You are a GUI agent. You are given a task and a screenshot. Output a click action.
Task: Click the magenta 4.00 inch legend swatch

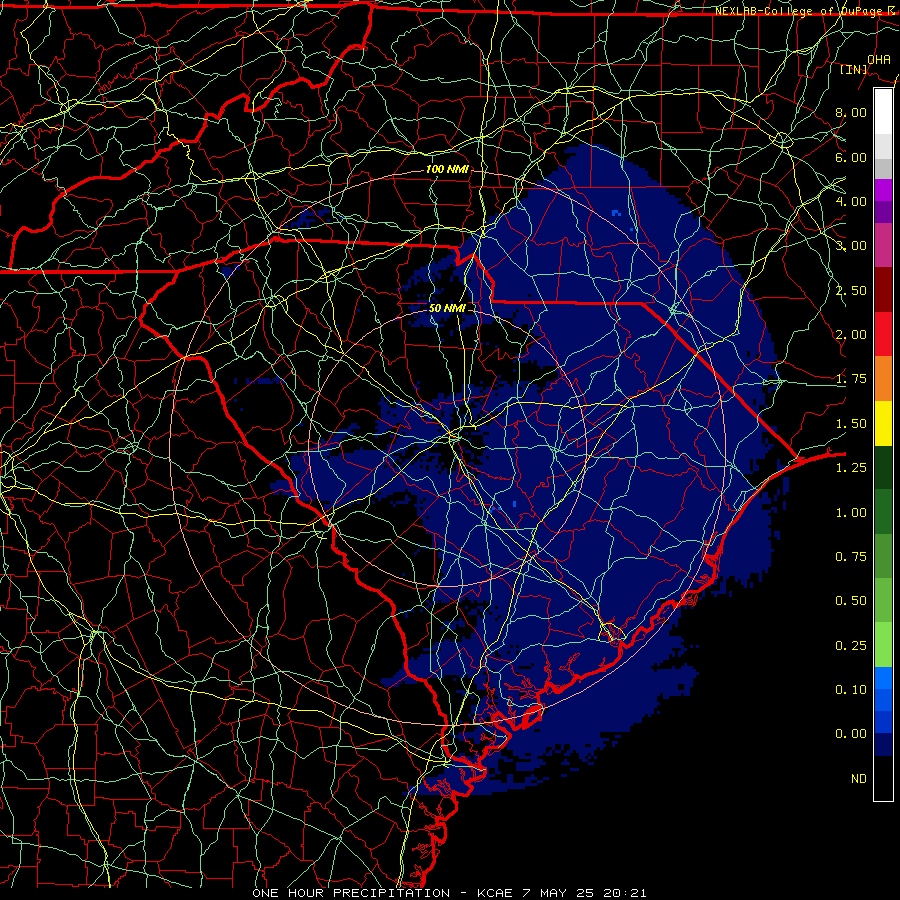pyautogui.click(x=883, y=190)
